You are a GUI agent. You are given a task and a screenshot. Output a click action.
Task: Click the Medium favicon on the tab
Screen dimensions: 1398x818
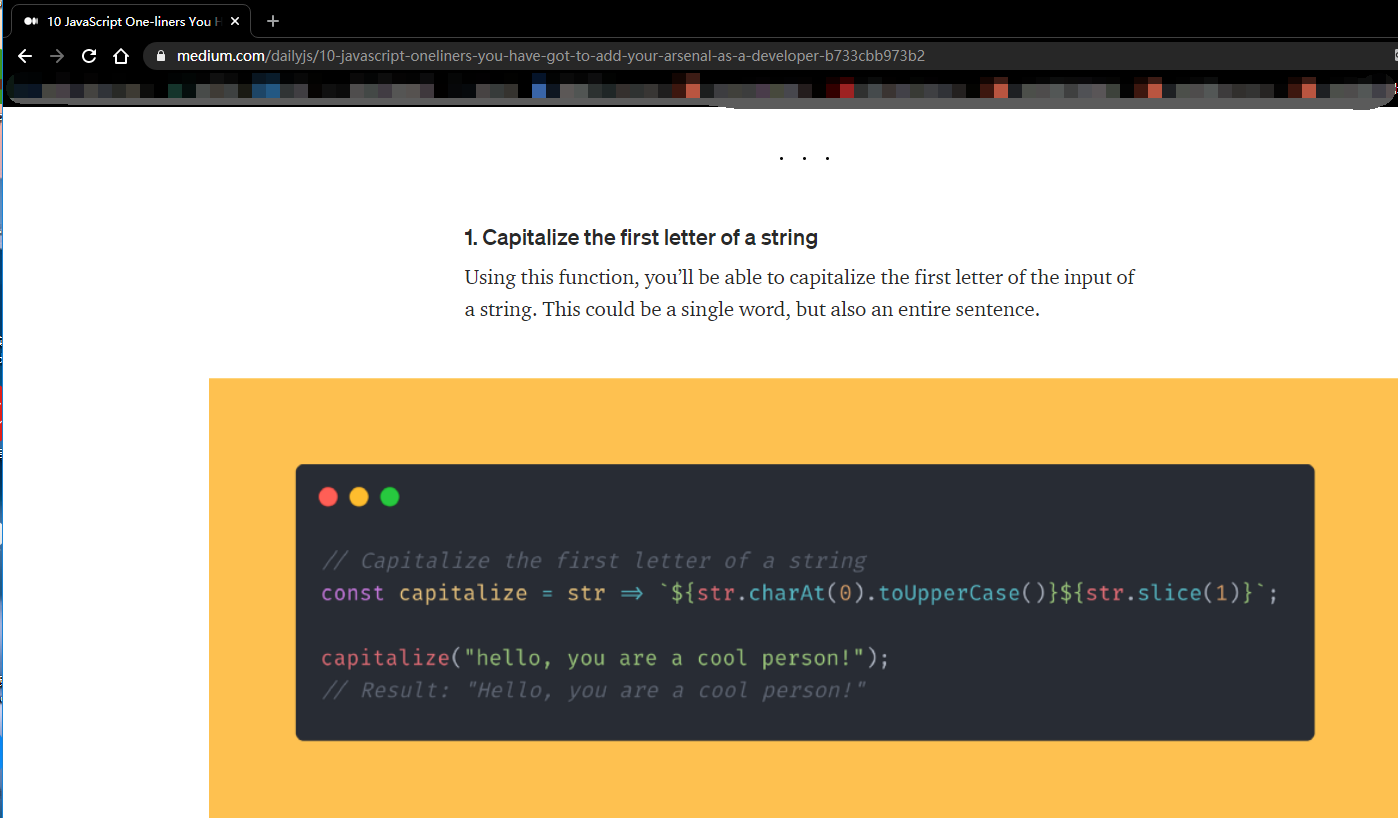[31, 21]
